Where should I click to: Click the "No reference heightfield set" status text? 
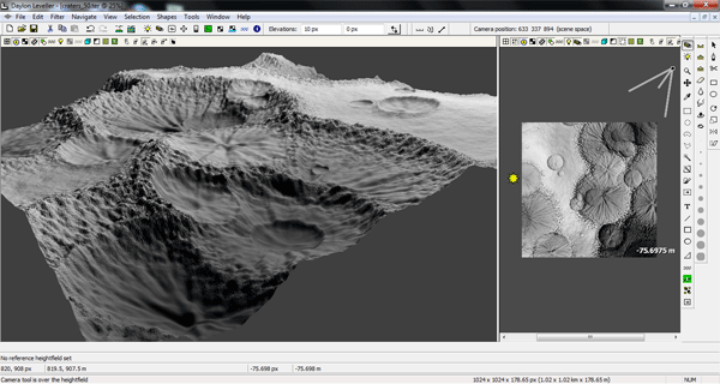(x=36, y=358)
